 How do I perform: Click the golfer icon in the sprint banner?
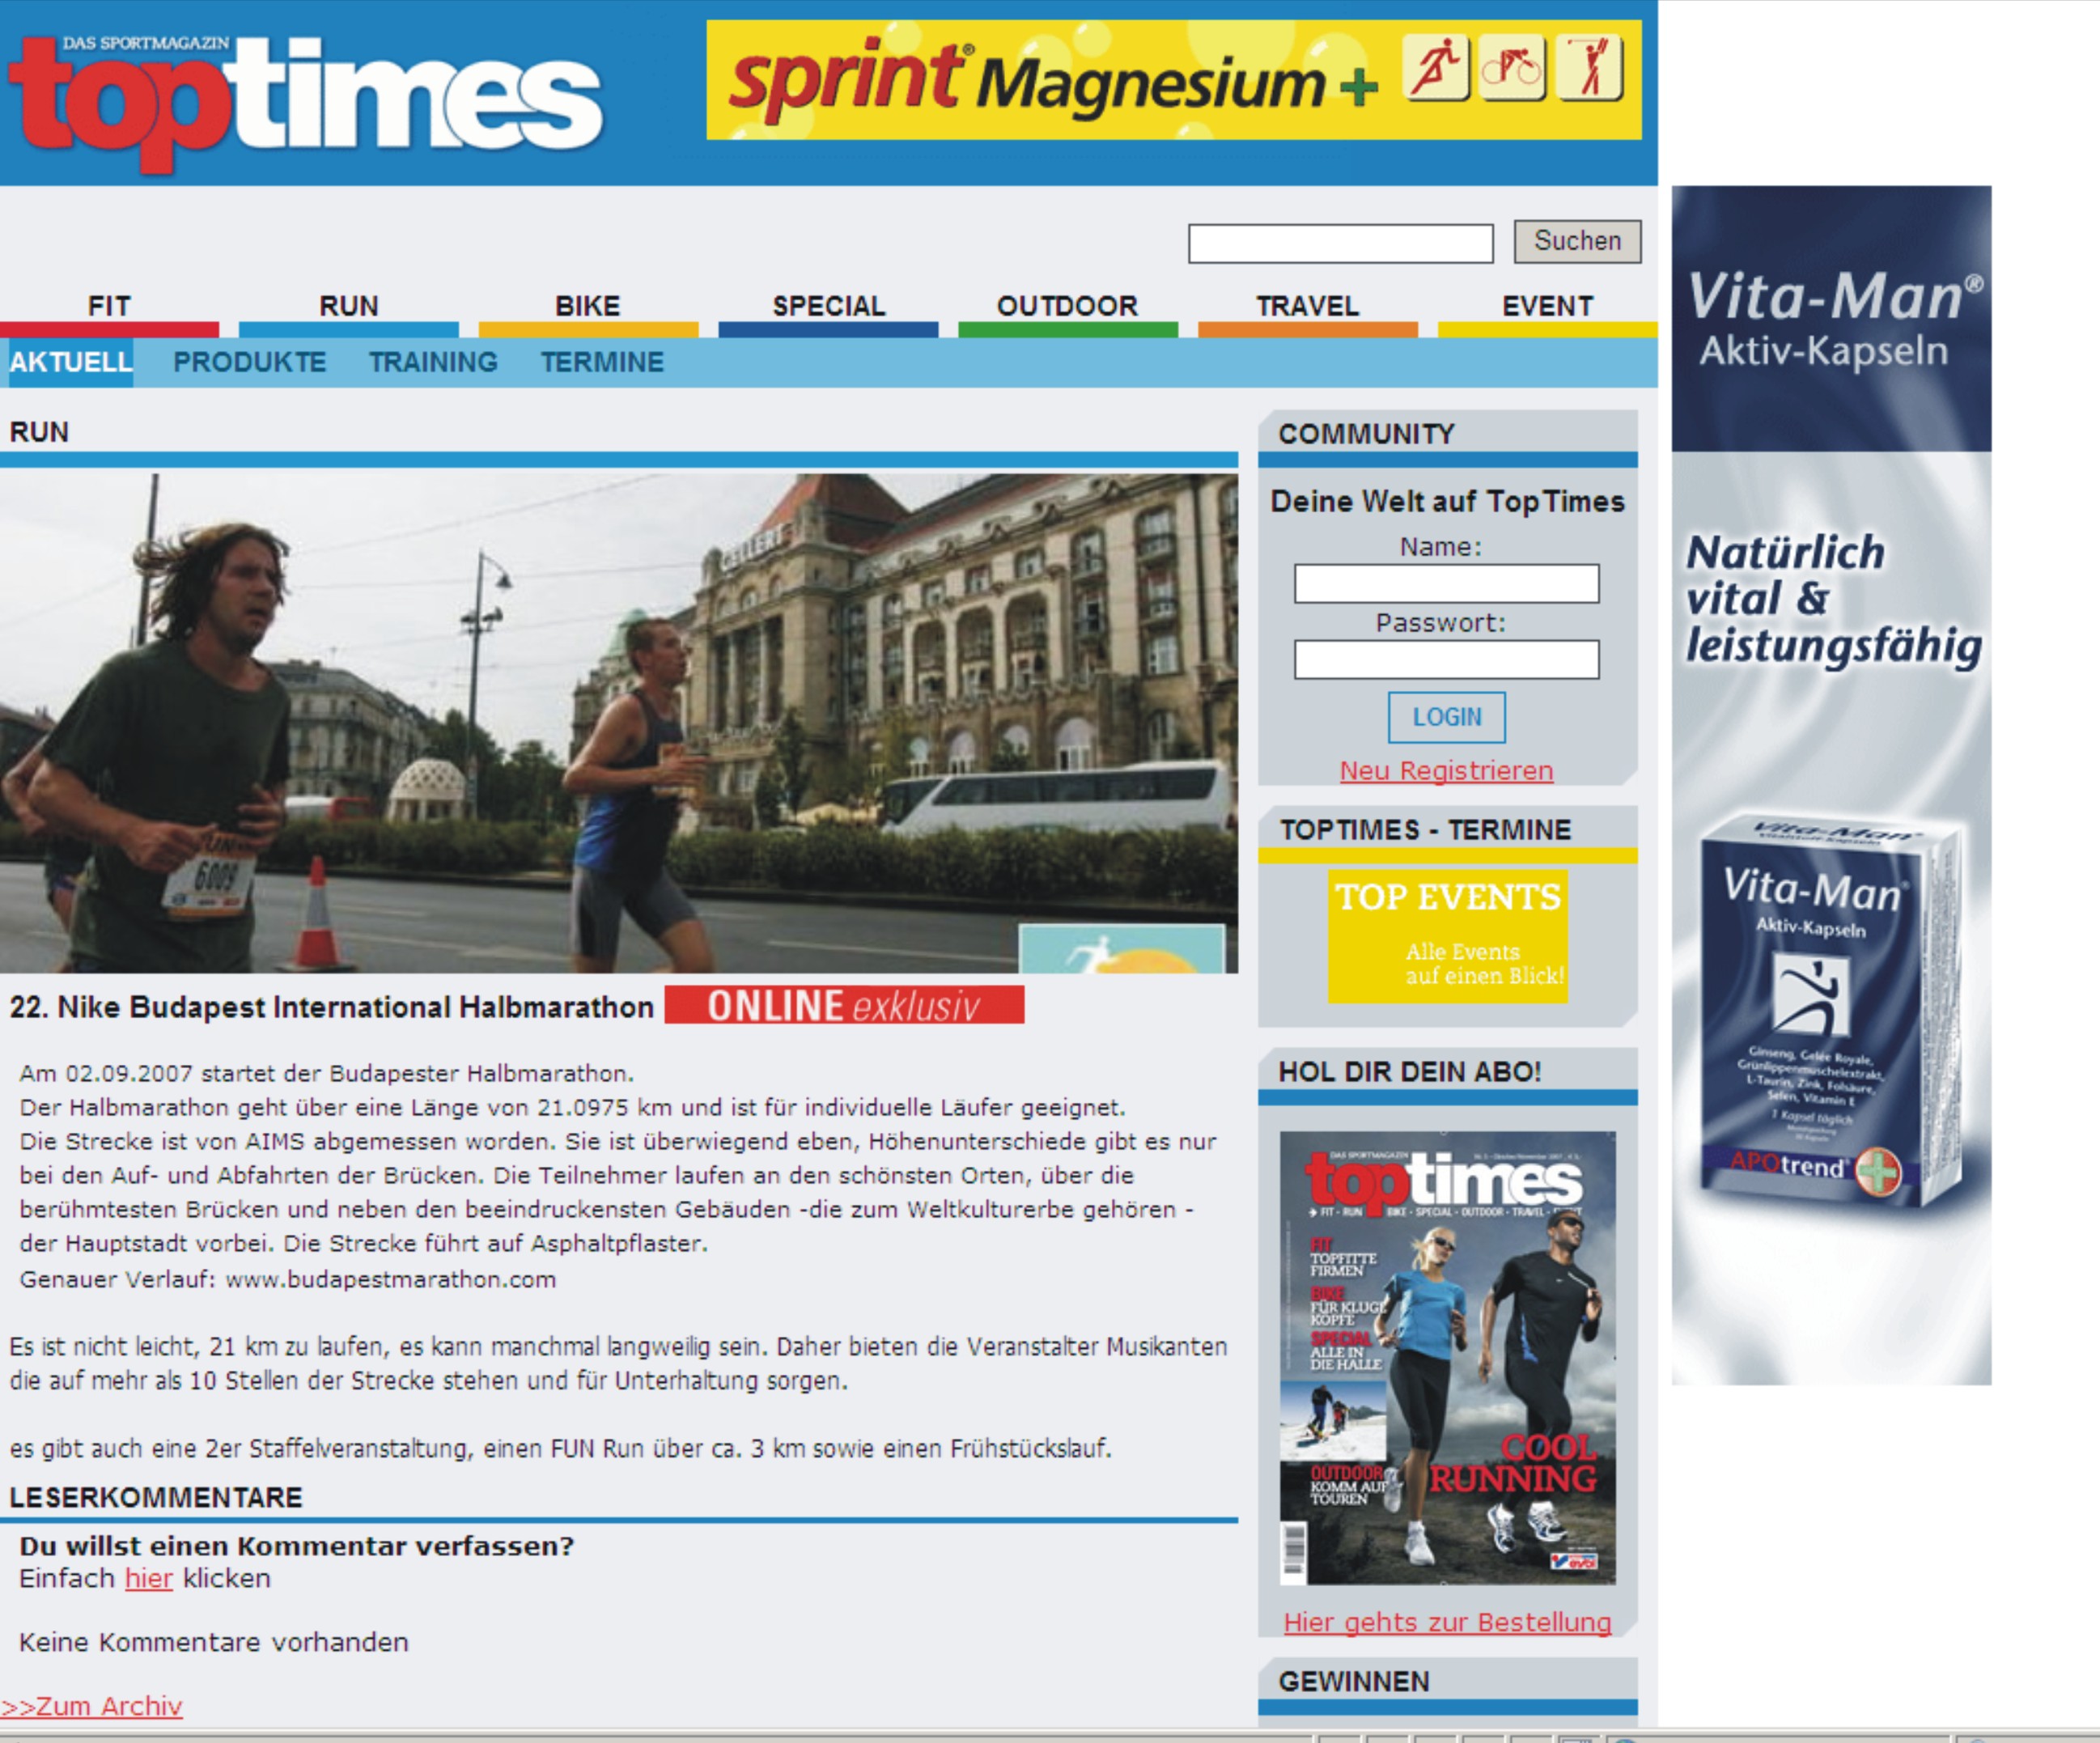(1589, 68)
